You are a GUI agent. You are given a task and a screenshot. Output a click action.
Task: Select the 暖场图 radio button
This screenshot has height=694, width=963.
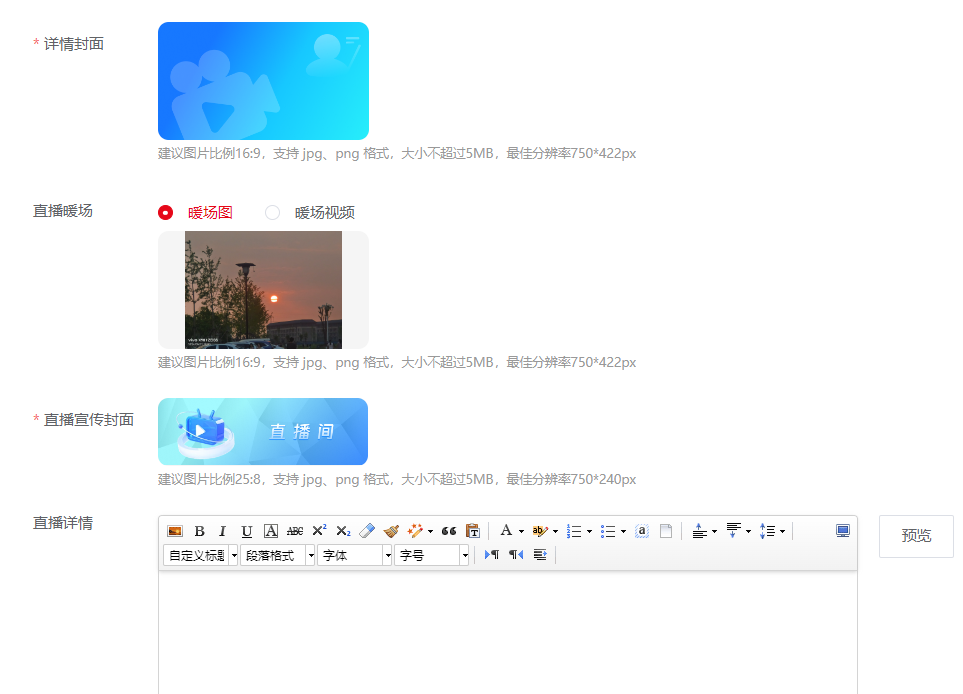(165, 212)
